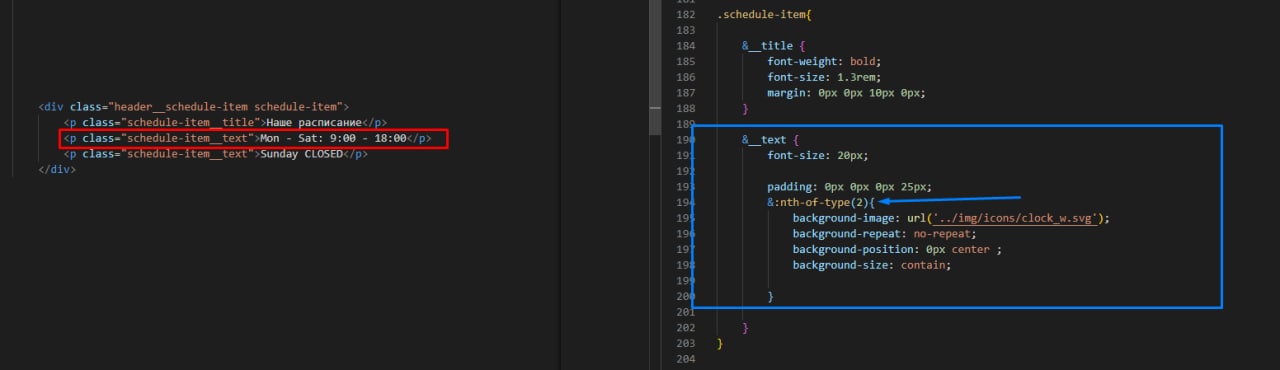The image size is (1280, 370).
Task: Click line number 182 in the gutter
Action: coord(685,16)
